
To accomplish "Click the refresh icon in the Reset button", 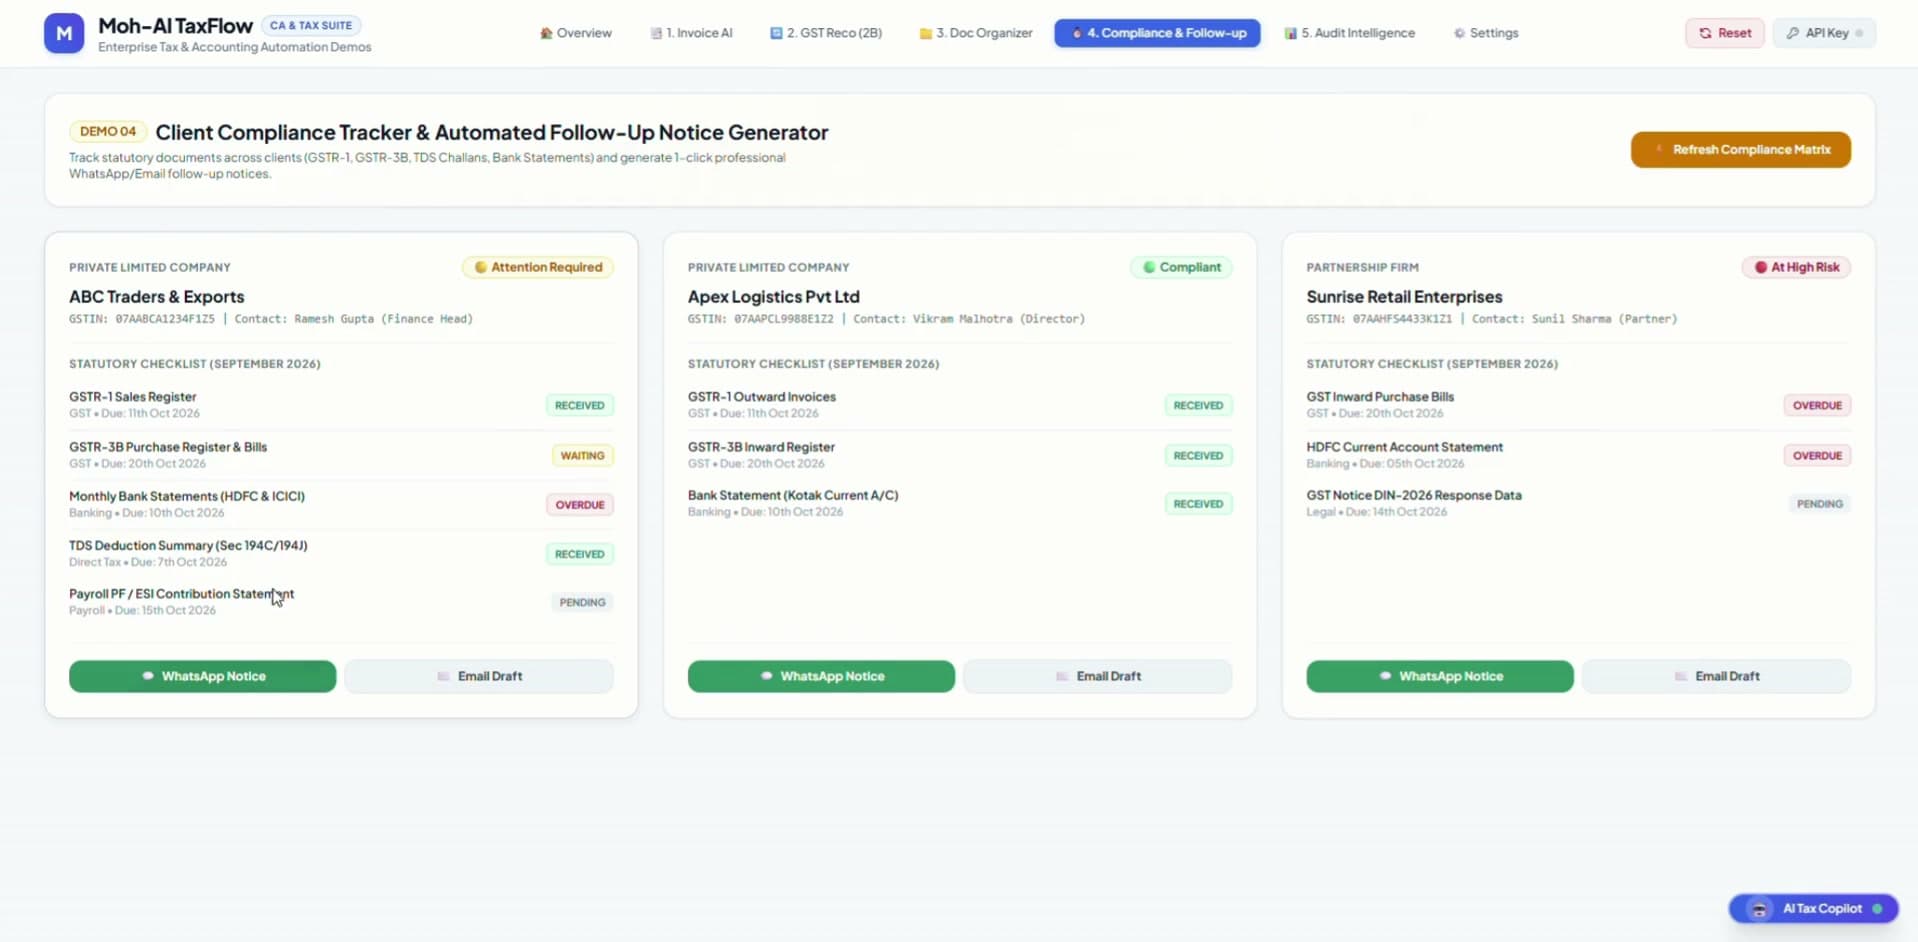I will click(x=1705, y=33).
